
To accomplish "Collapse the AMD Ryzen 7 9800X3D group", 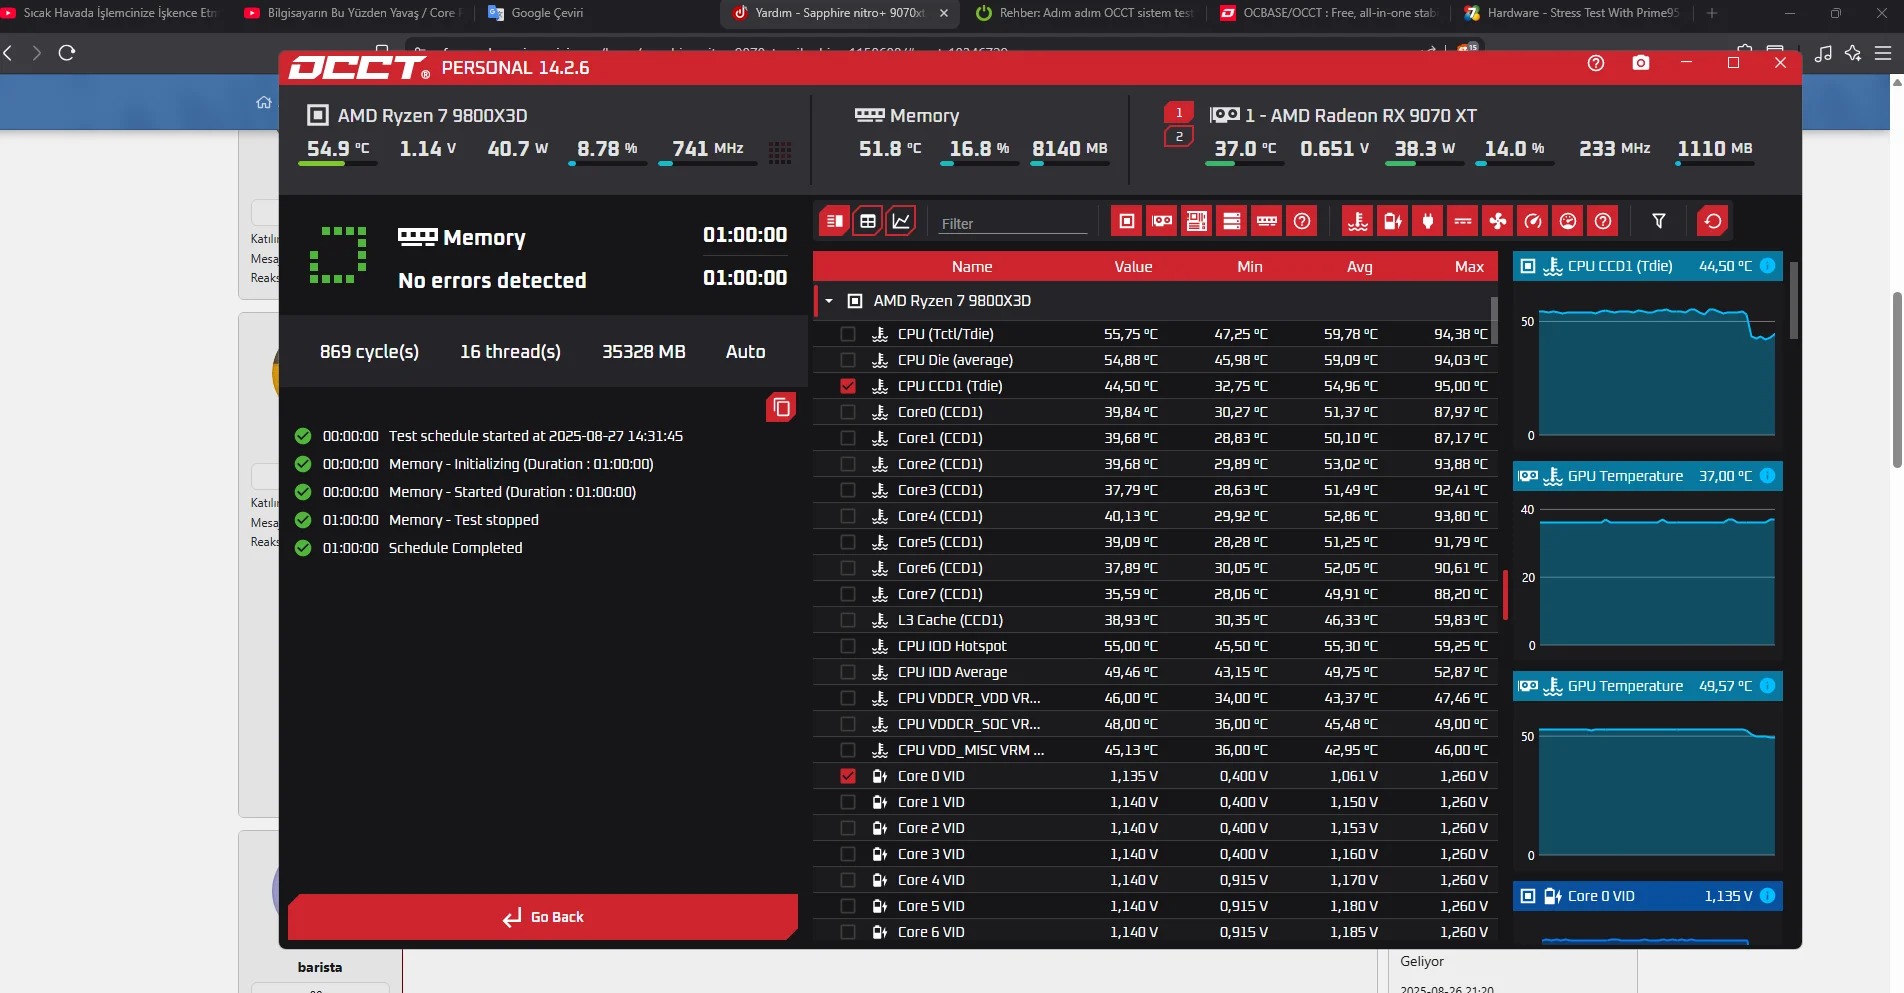I will click(829, 301).
